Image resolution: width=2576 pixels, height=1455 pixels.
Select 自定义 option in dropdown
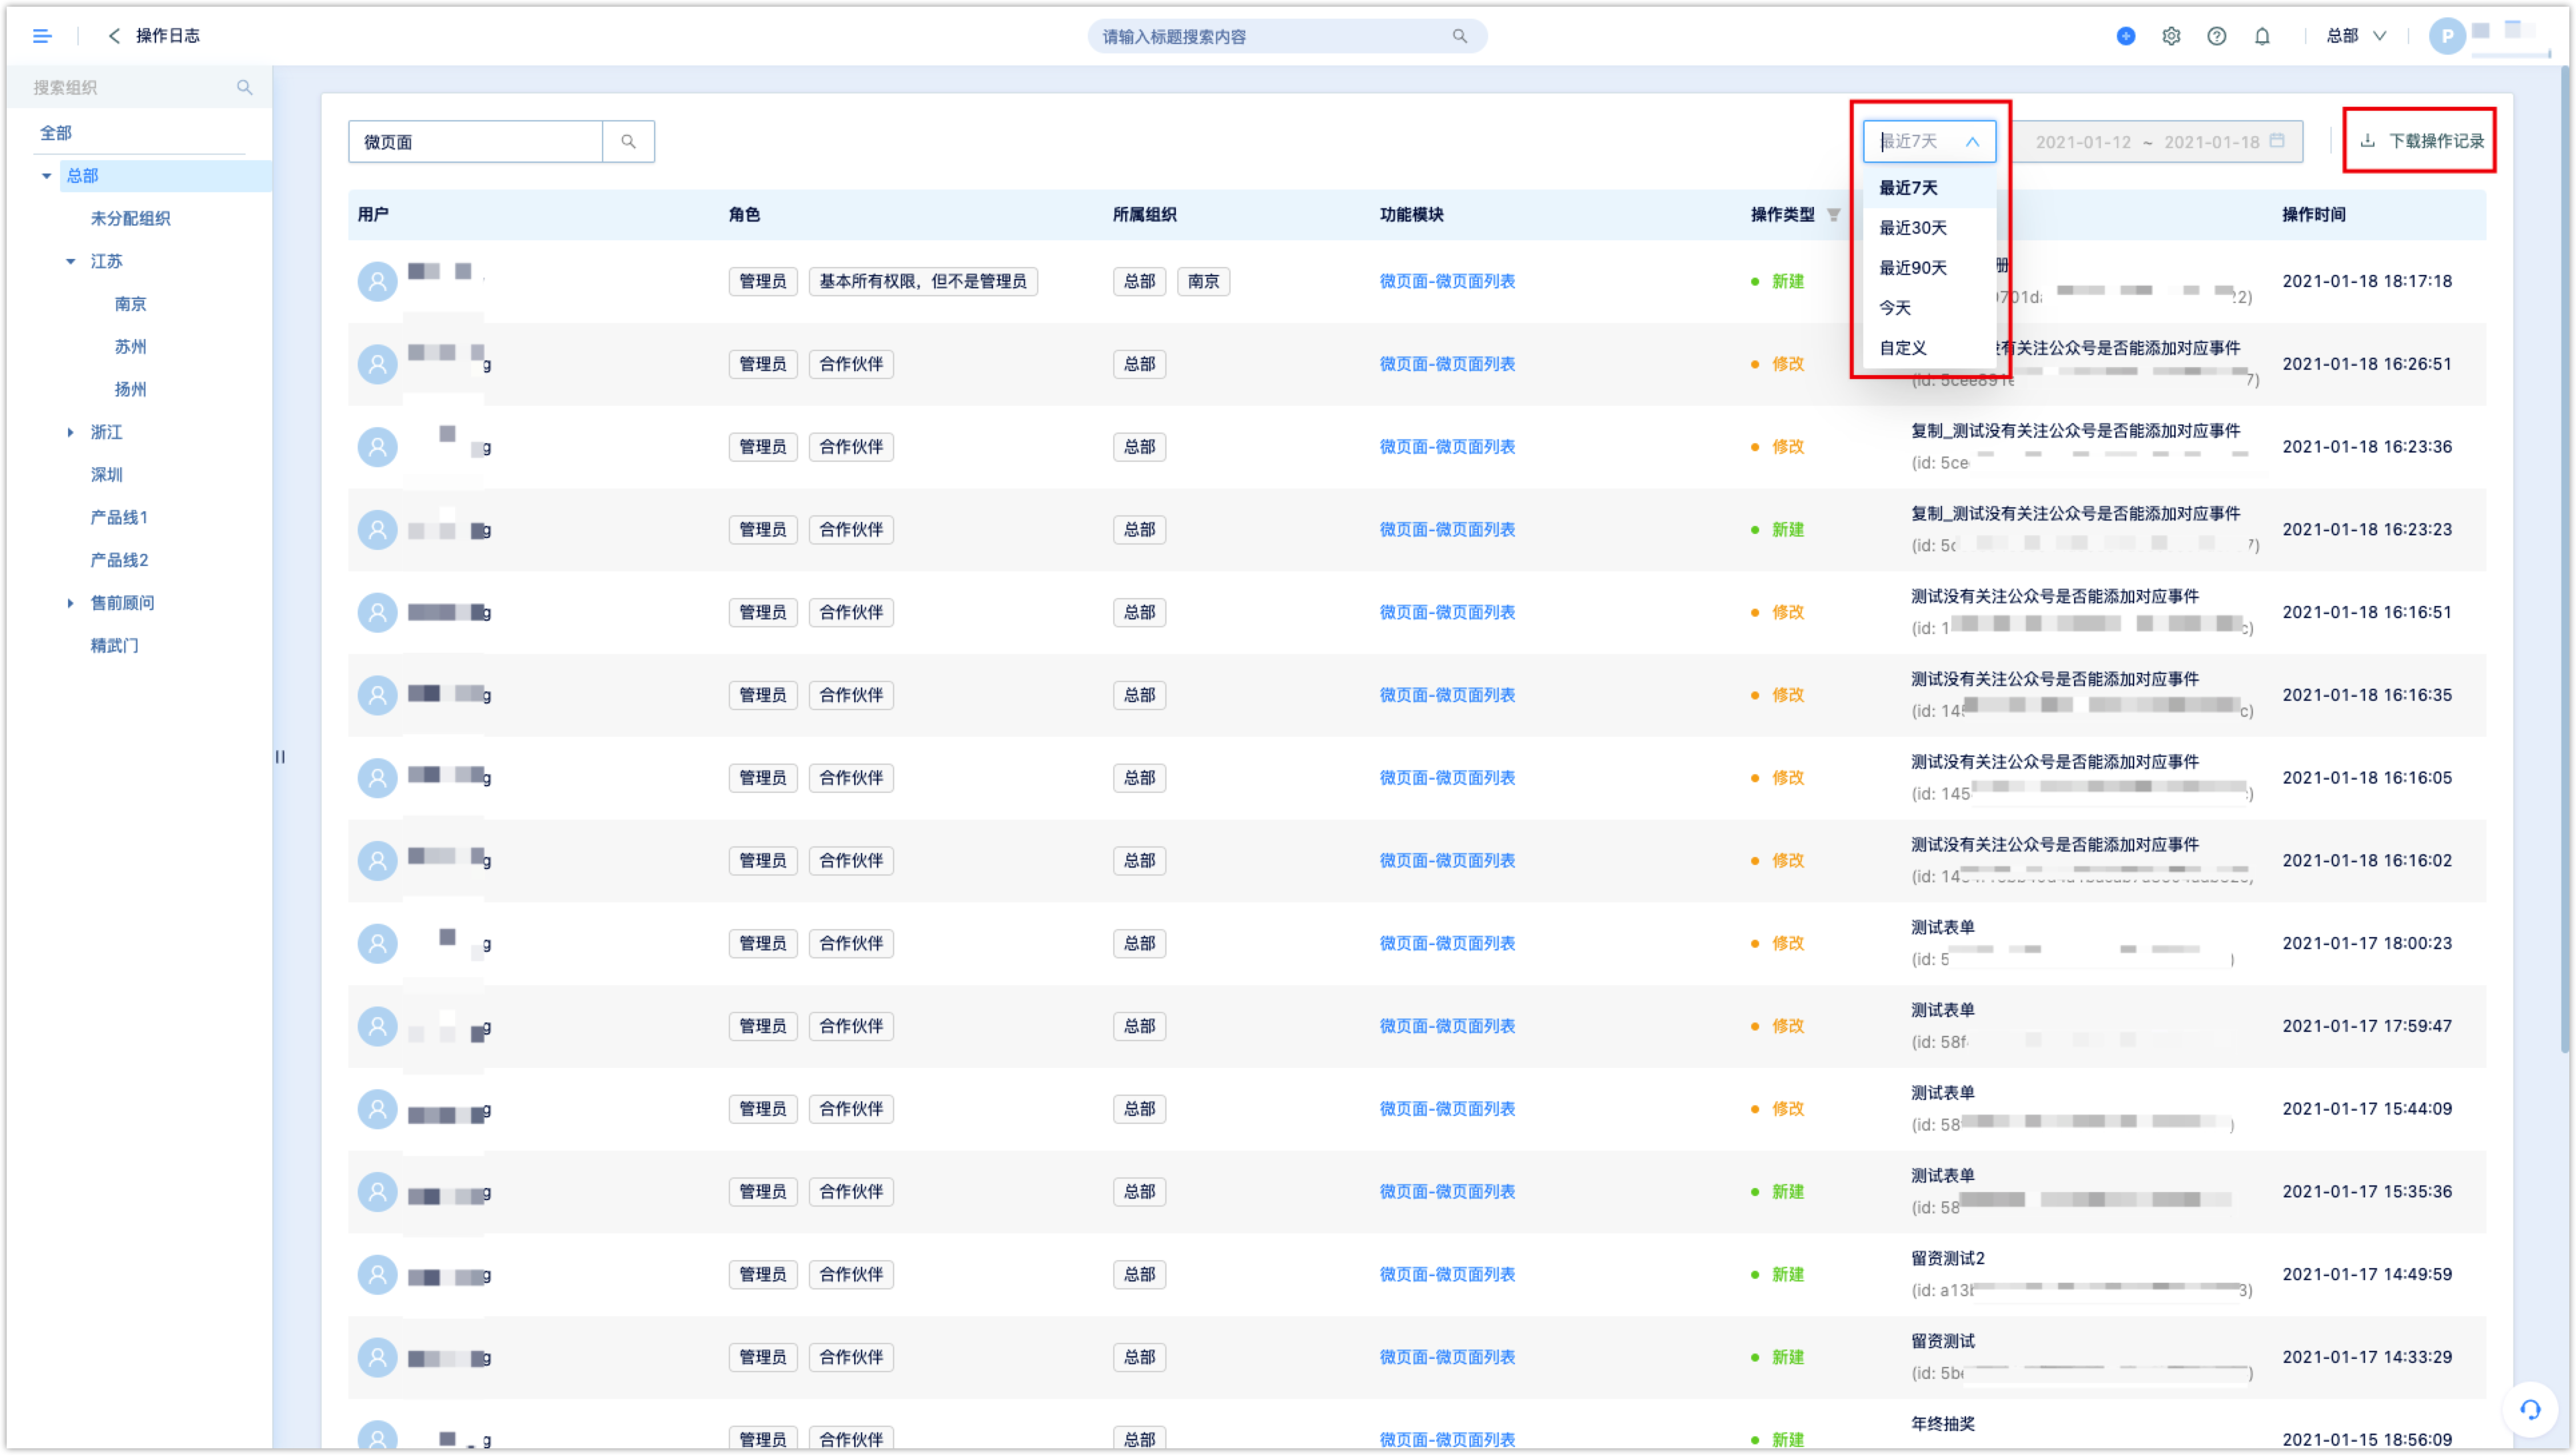(1928, 348)
